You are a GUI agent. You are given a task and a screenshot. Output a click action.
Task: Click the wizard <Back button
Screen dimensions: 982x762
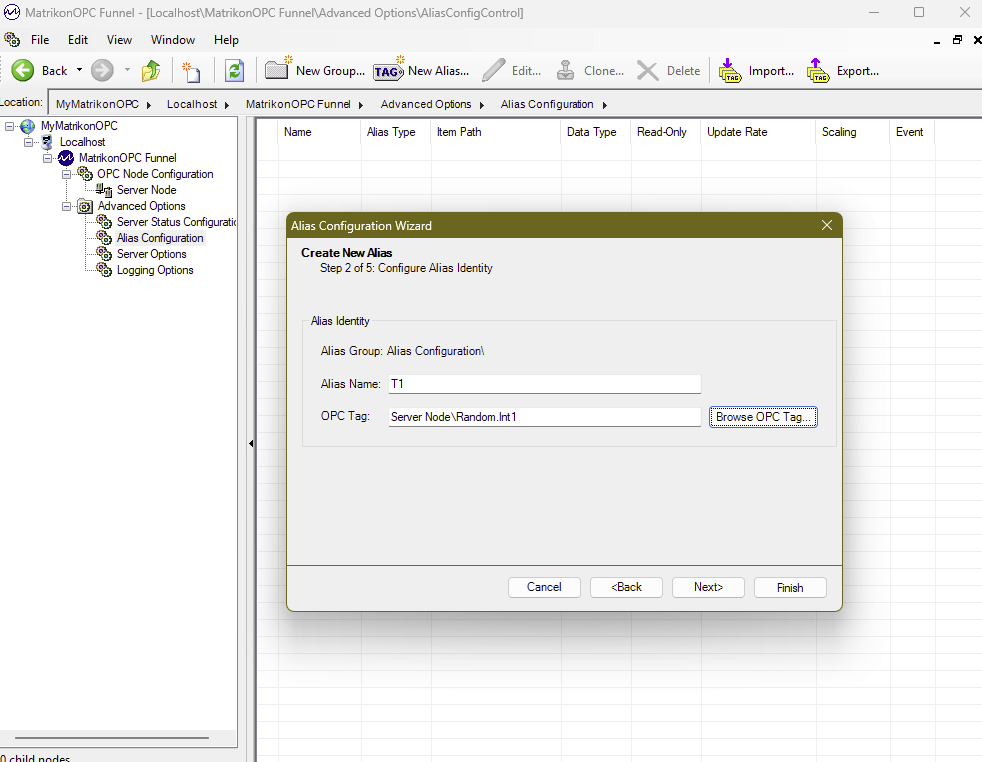click(626, 587)
